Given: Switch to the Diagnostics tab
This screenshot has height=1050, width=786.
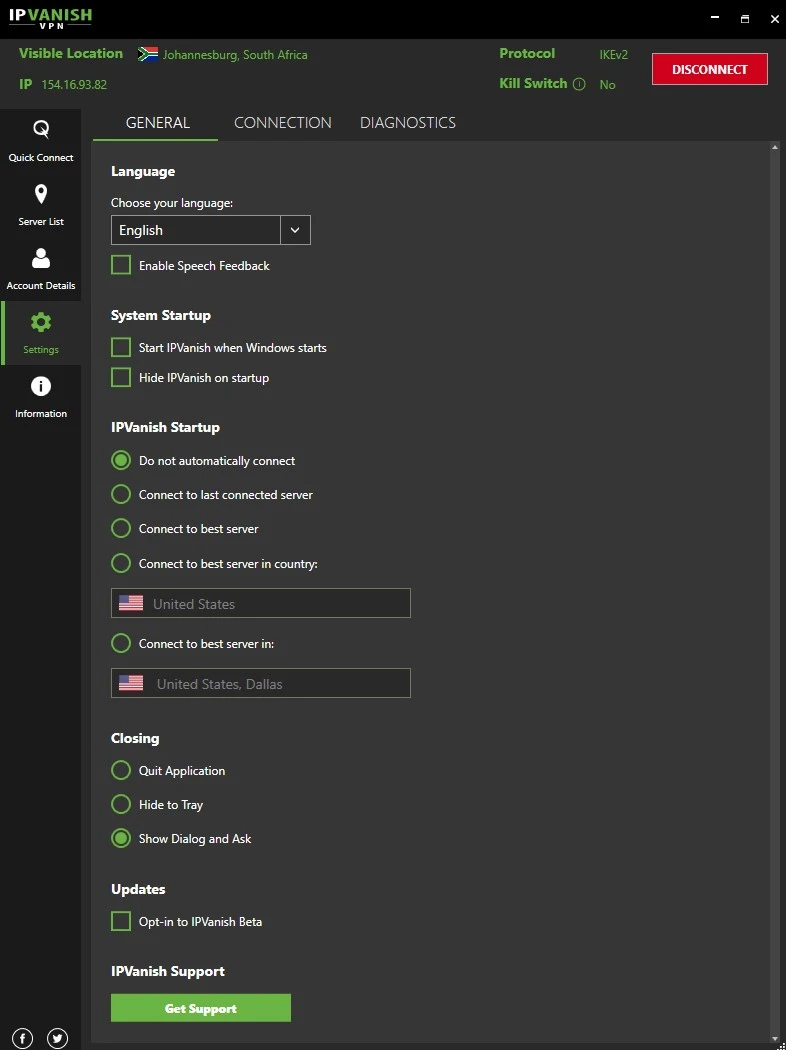Looking at the screenshot, I should pos(408,123).
